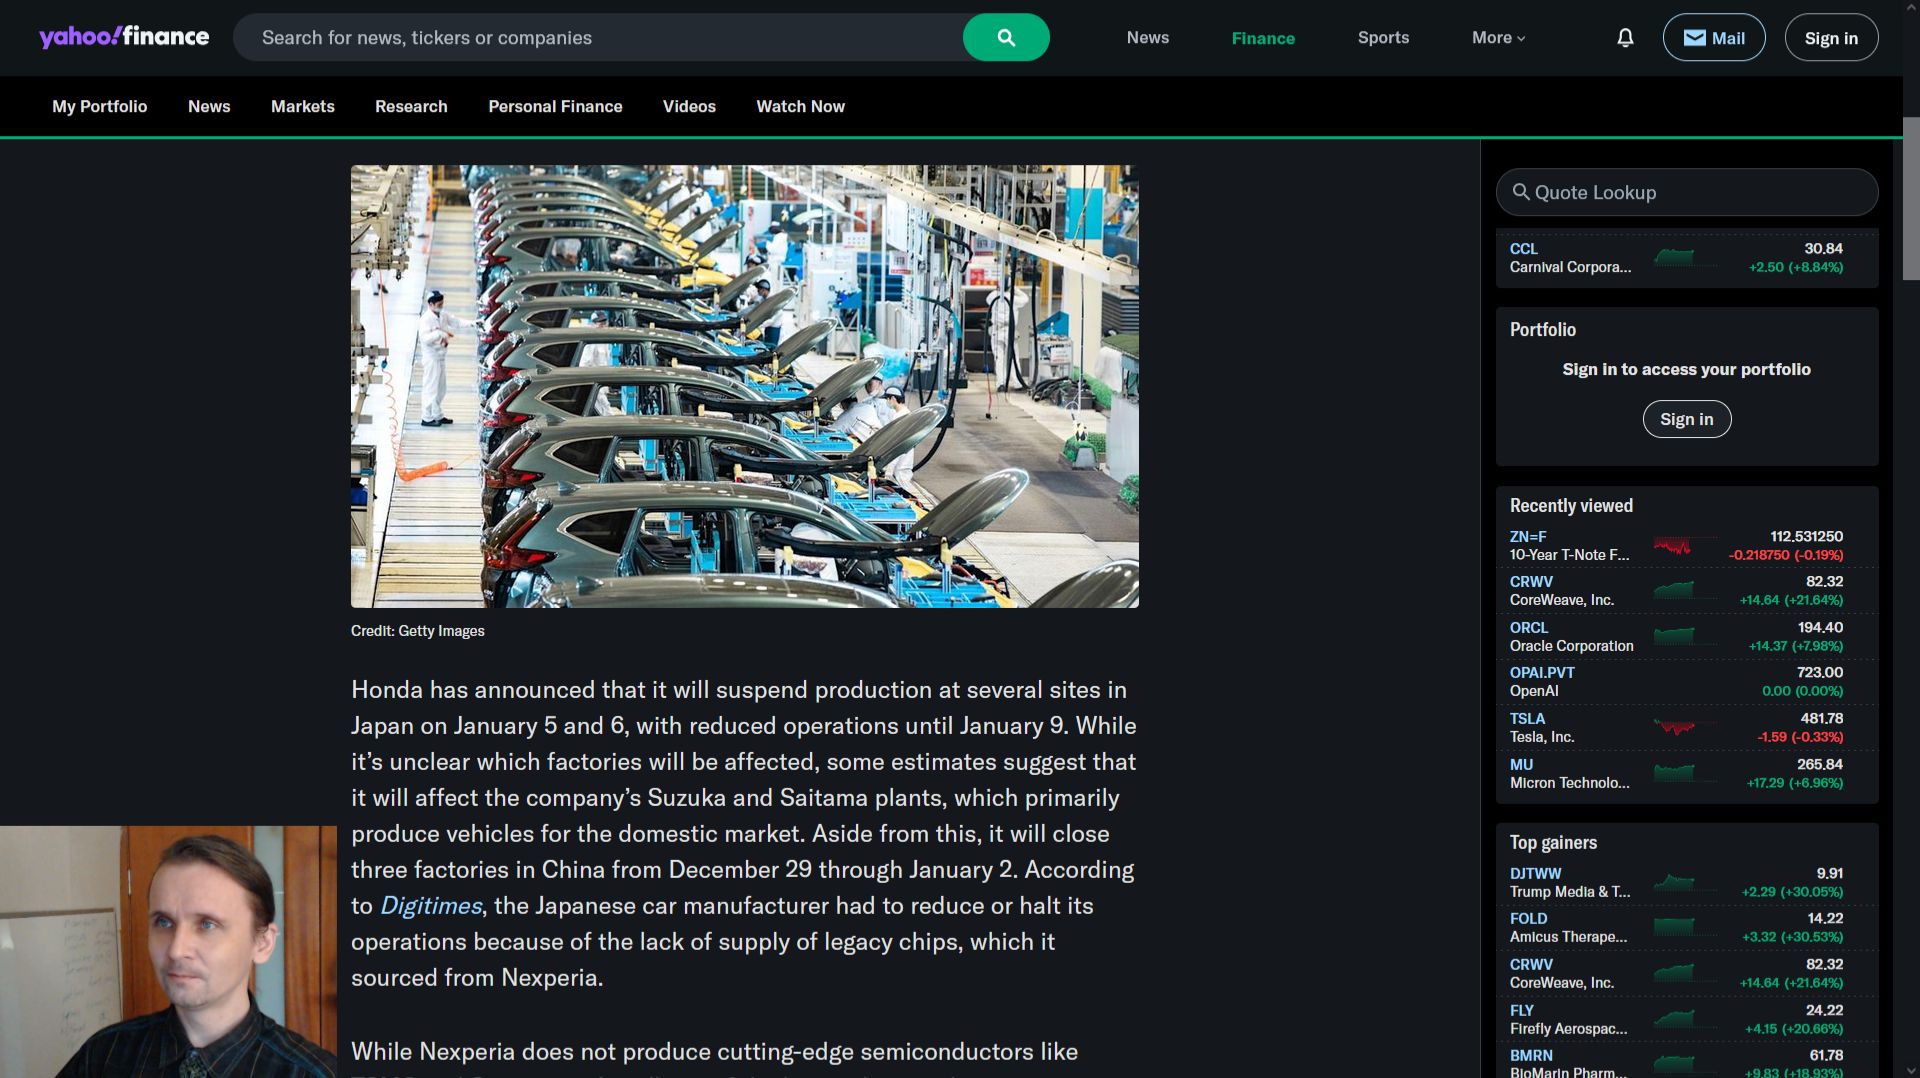Open the OPAI.PVT ticker link
Screen dimensions: 1920x1078
(x=1541, y=673)
